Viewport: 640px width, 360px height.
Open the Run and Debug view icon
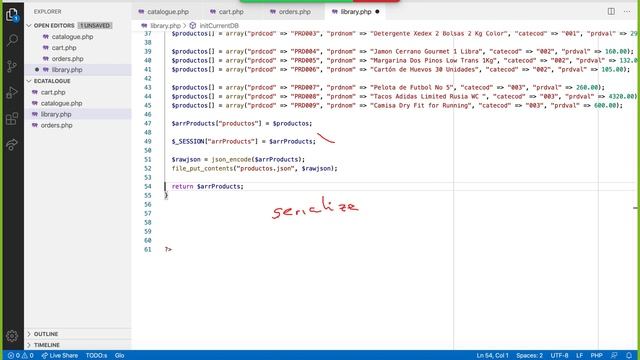point(12,92)
